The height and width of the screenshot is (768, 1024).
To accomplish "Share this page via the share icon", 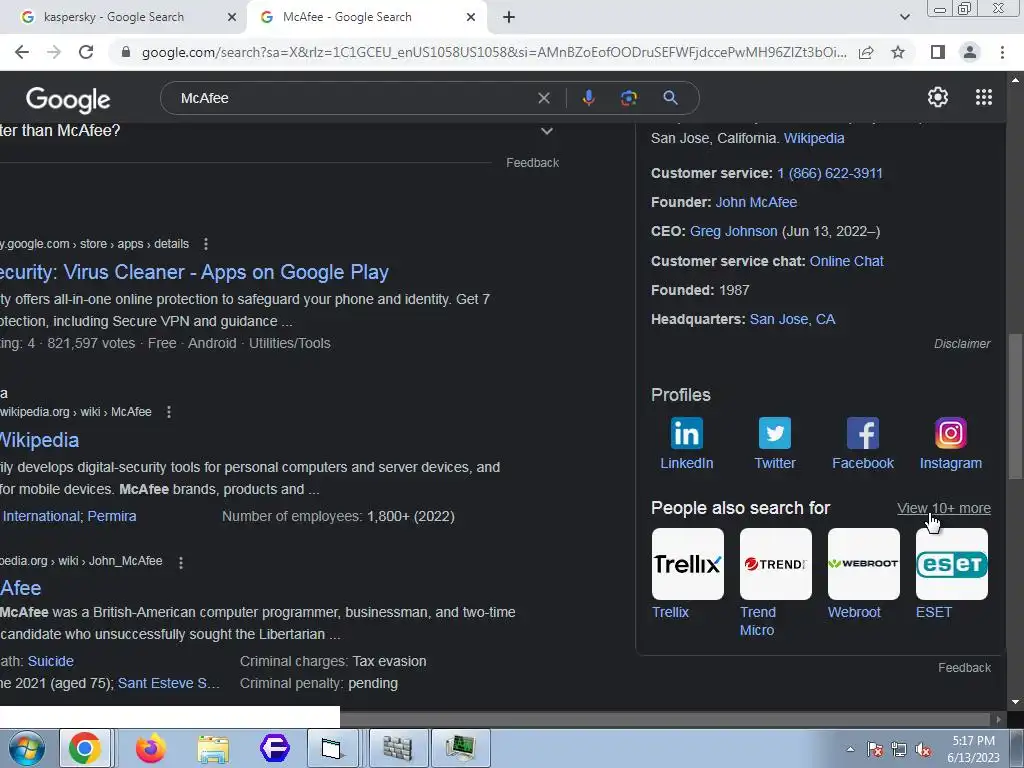I will 866,52.
